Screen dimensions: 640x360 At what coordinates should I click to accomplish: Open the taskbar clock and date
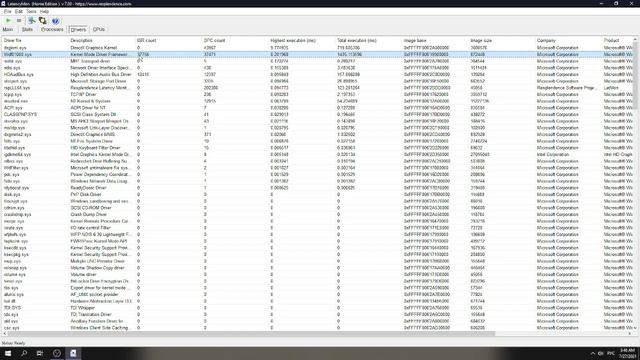pyautogui.click(x=627, y=353)
